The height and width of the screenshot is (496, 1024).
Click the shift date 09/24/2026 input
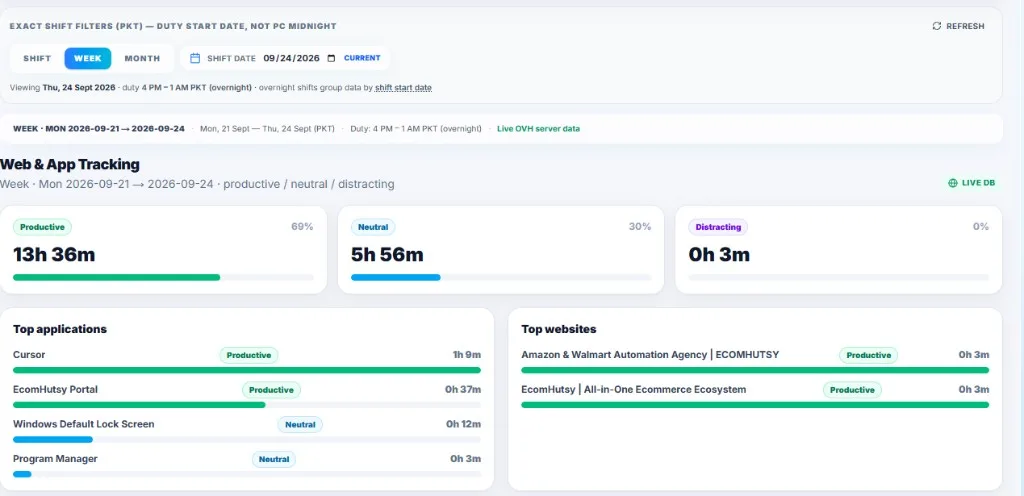[x=291, y=58]
